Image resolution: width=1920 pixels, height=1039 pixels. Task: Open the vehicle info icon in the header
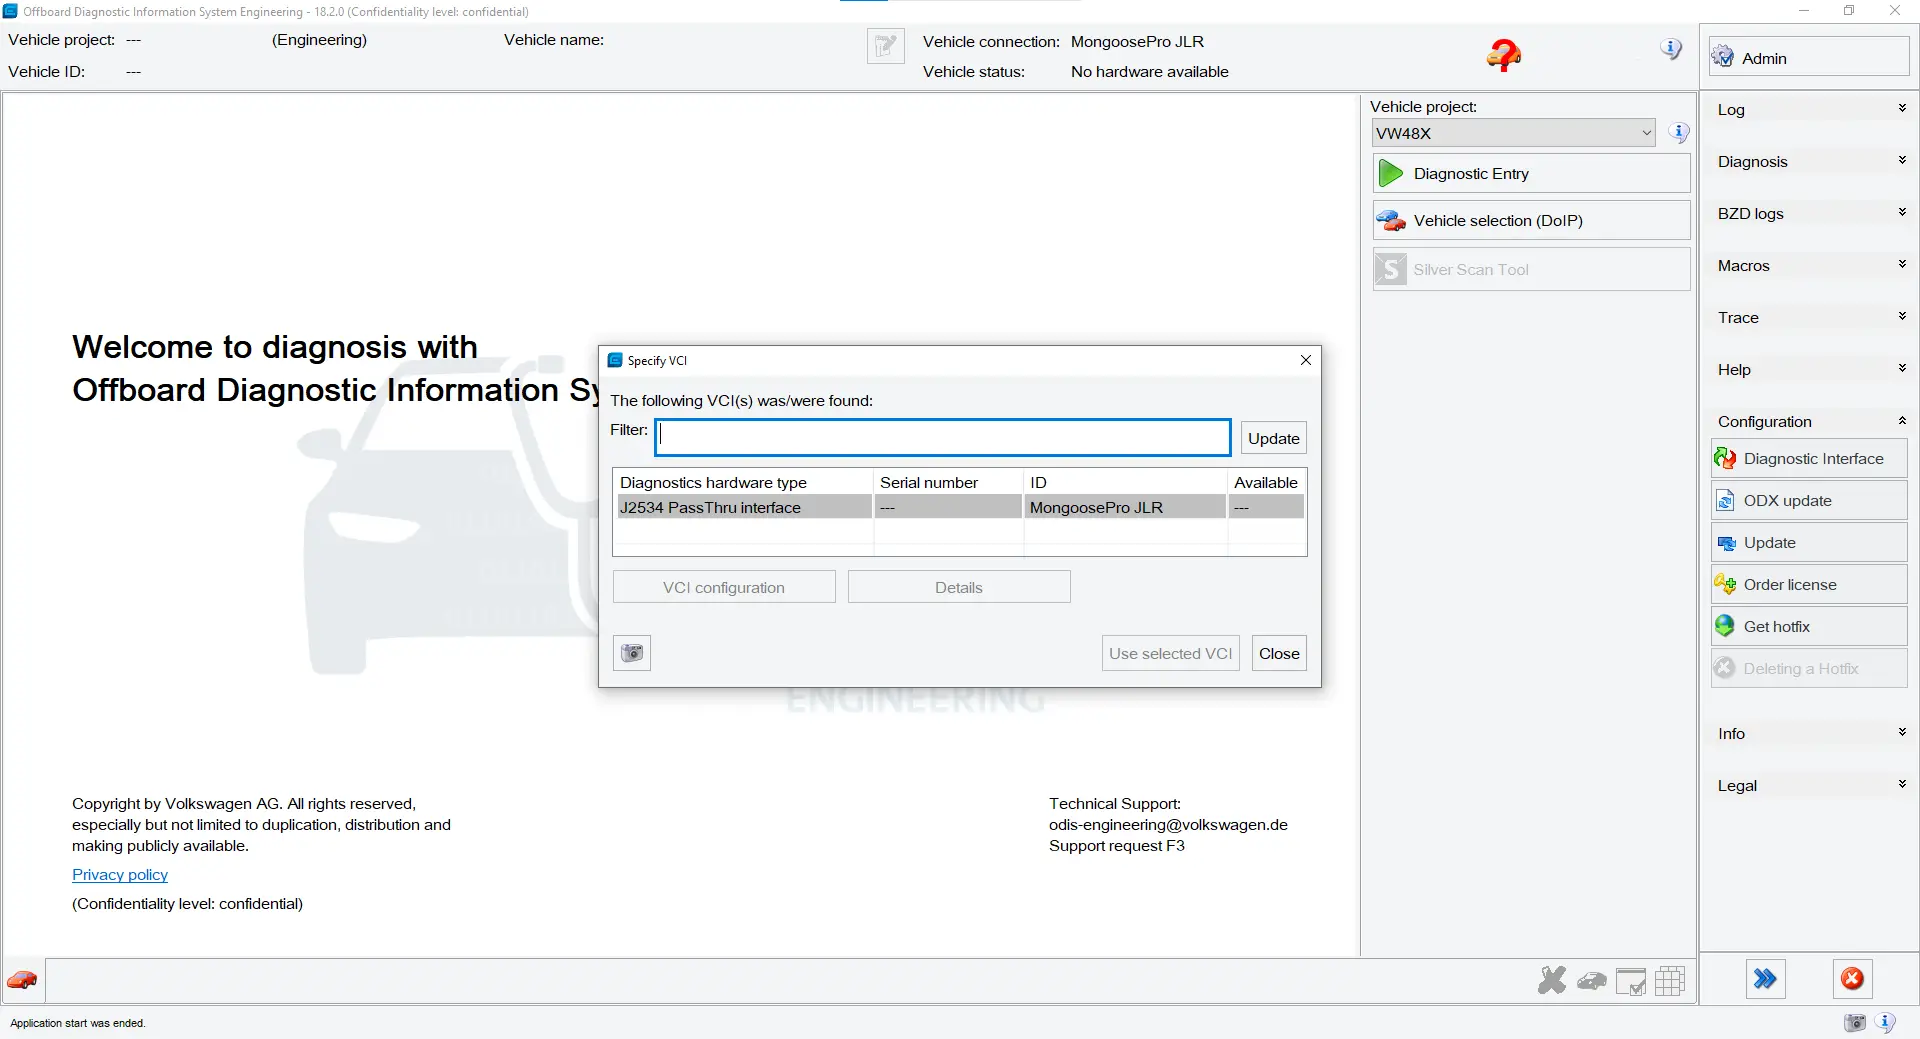1671,49
